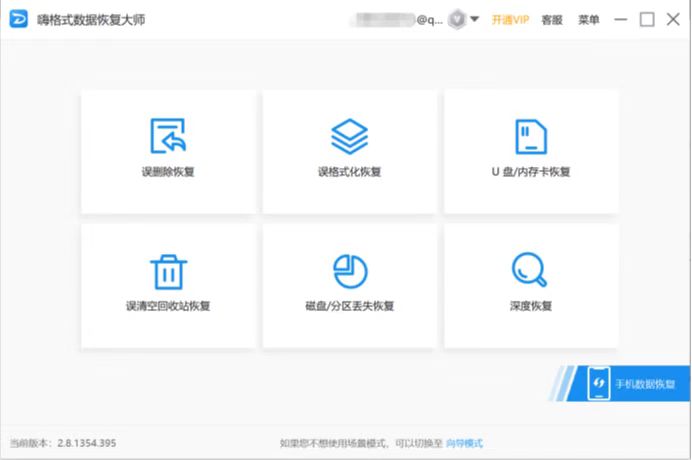Click the trash can icon for 误清空回收站恢复
This screenshot has height=460, width=692.
pyautogui.click(x=168, y=270)
